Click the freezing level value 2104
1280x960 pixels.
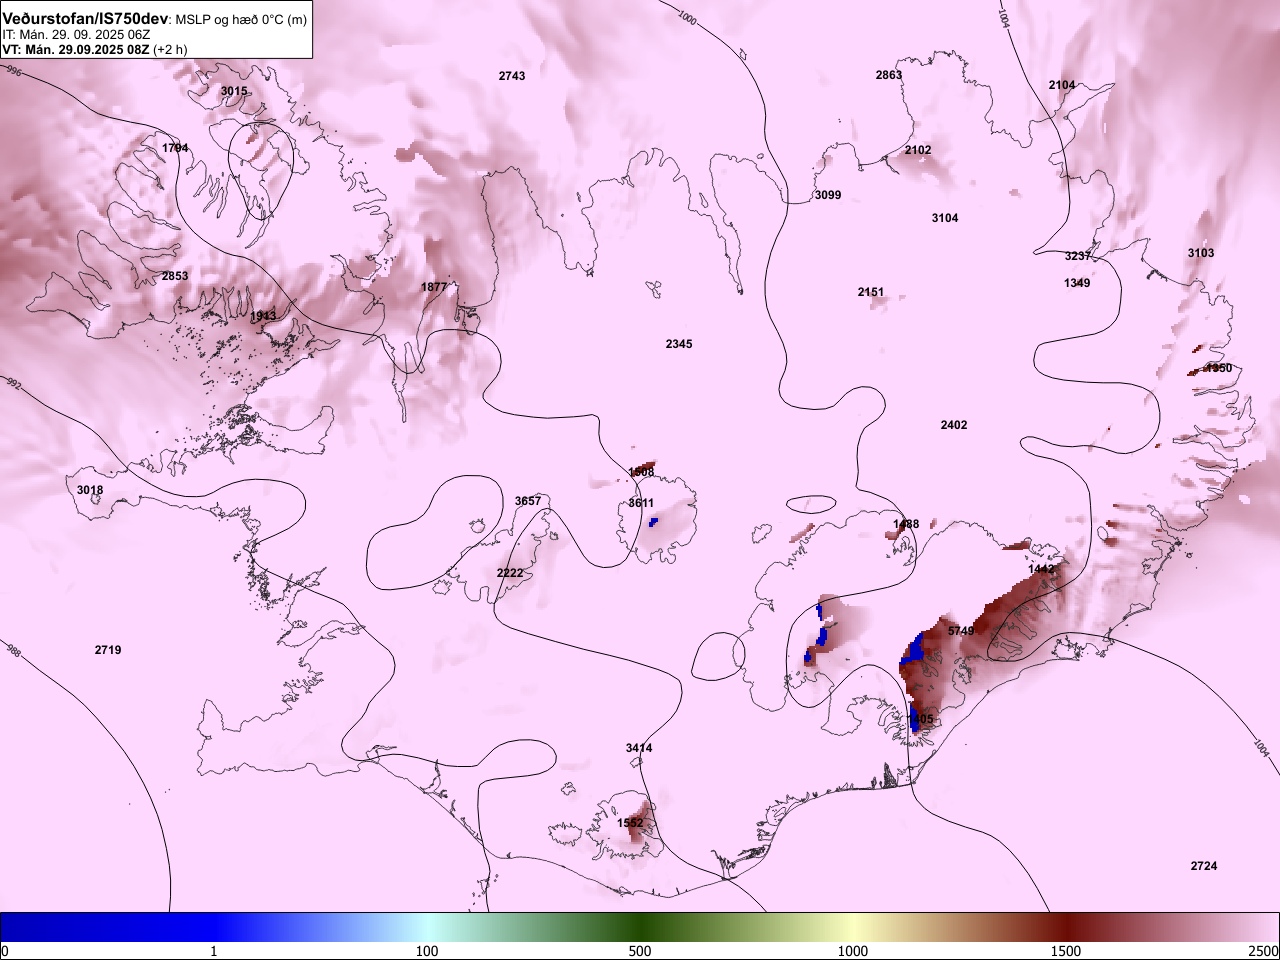click(x=1062, y=85)
